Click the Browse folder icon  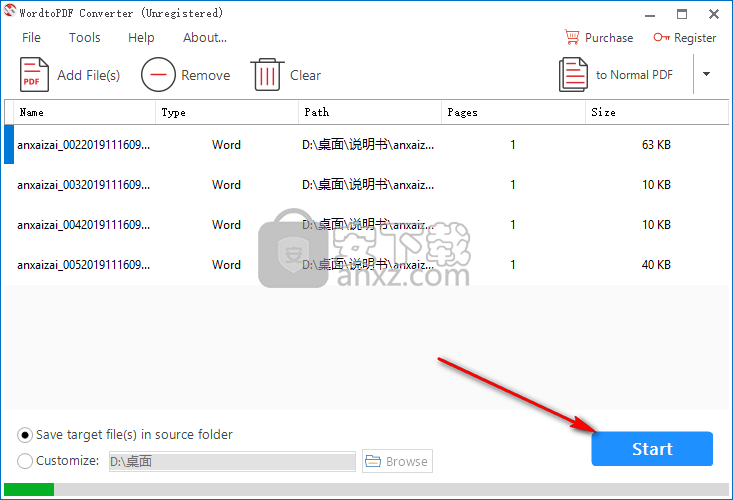tap(373, 461)
